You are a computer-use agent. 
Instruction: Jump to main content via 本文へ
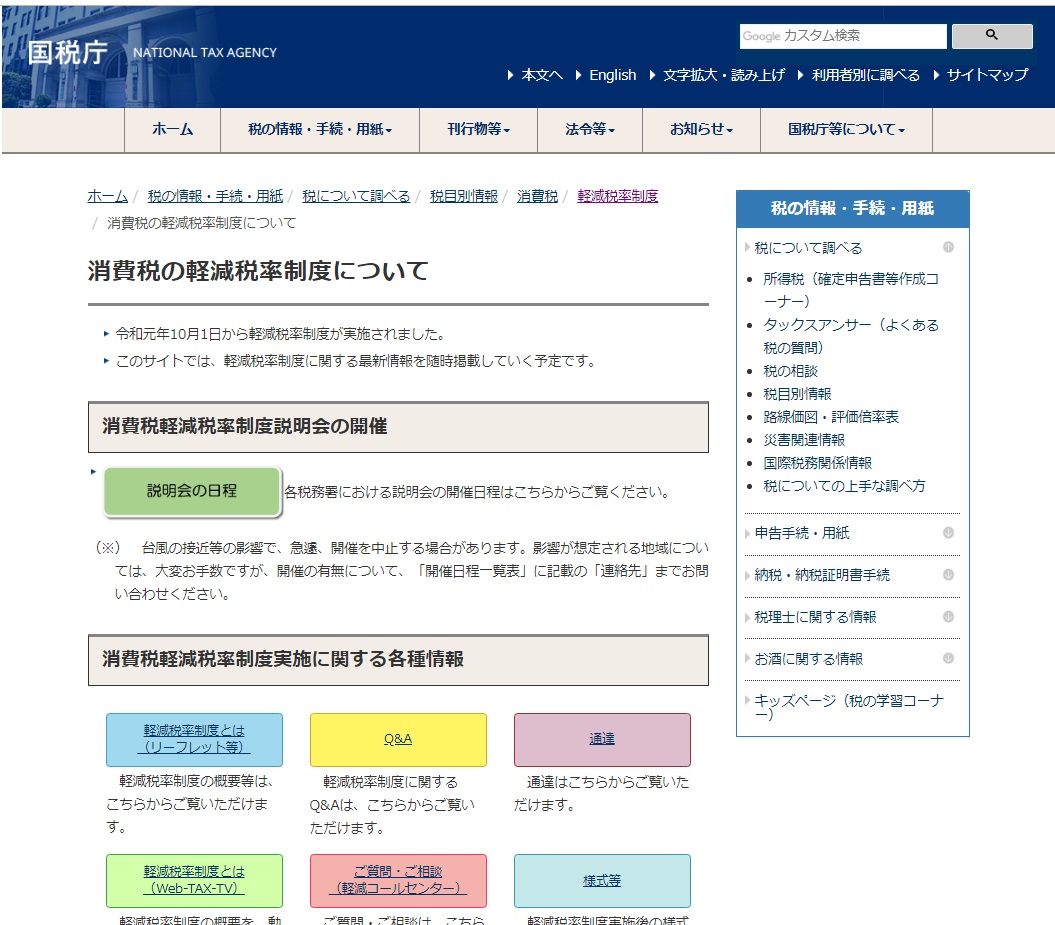tap(542, 75)
